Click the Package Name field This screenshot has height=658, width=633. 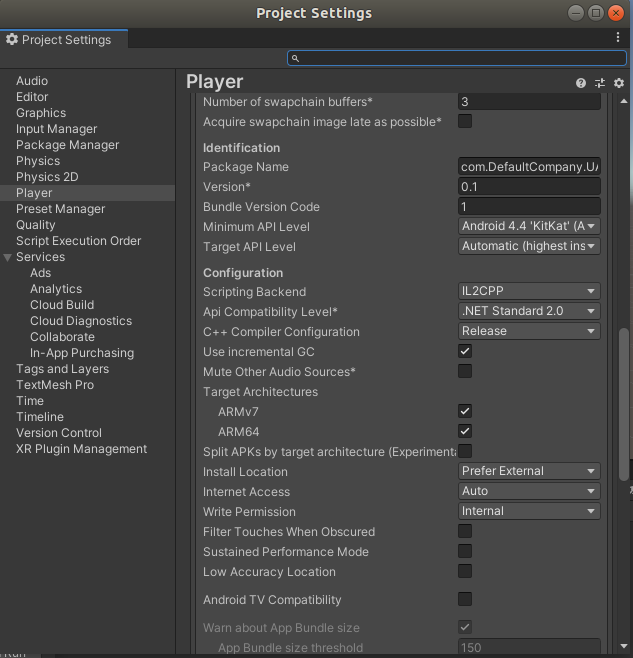[x=529, y=167]
